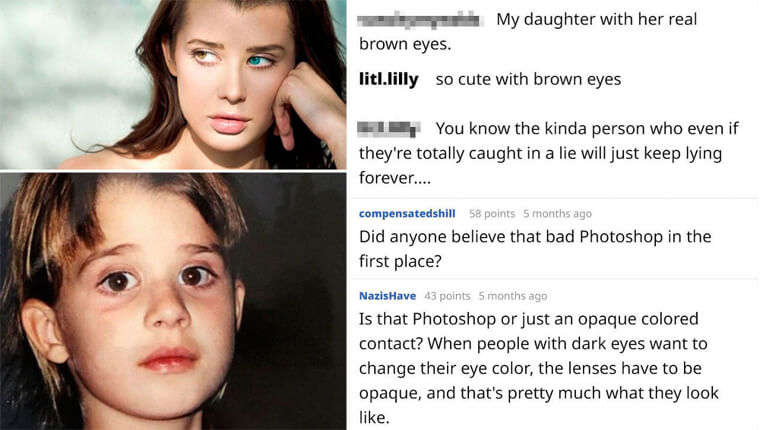Select the 'opaque colored contact' comment text

coord(538,368)
